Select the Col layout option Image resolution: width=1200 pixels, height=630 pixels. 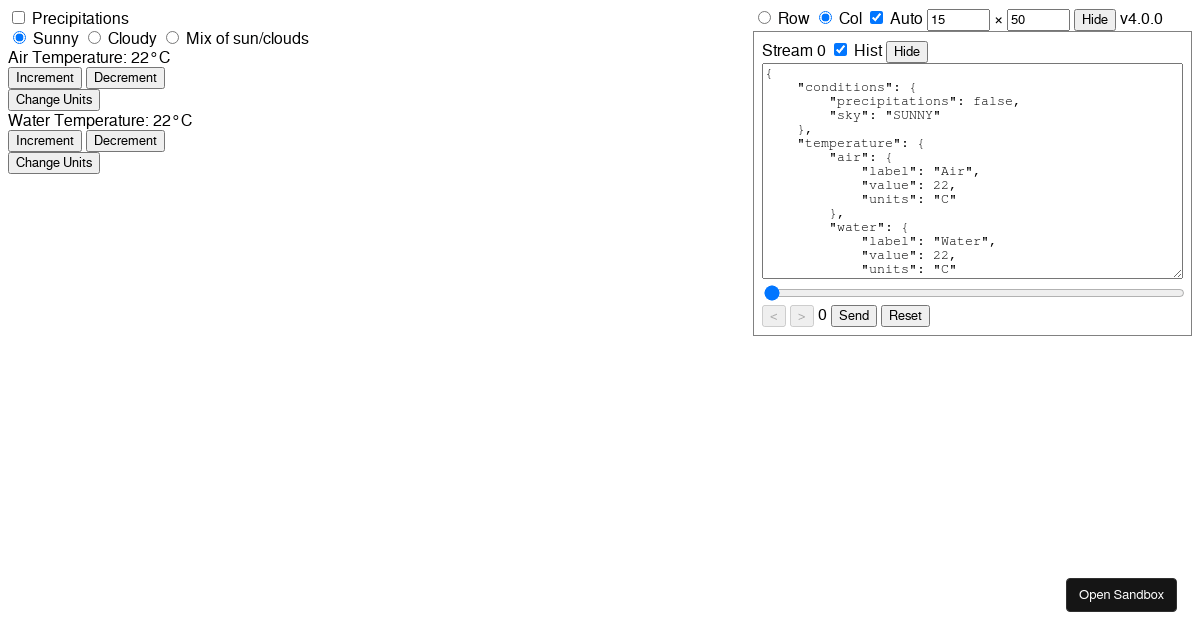coord(825,17)
